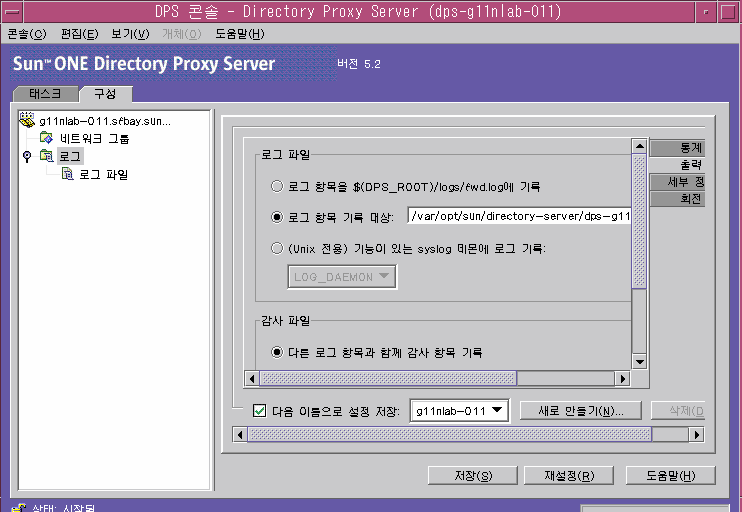742x512 pixels.
Task: Click the 감사 파일 group label
Action: coord(285,321)
